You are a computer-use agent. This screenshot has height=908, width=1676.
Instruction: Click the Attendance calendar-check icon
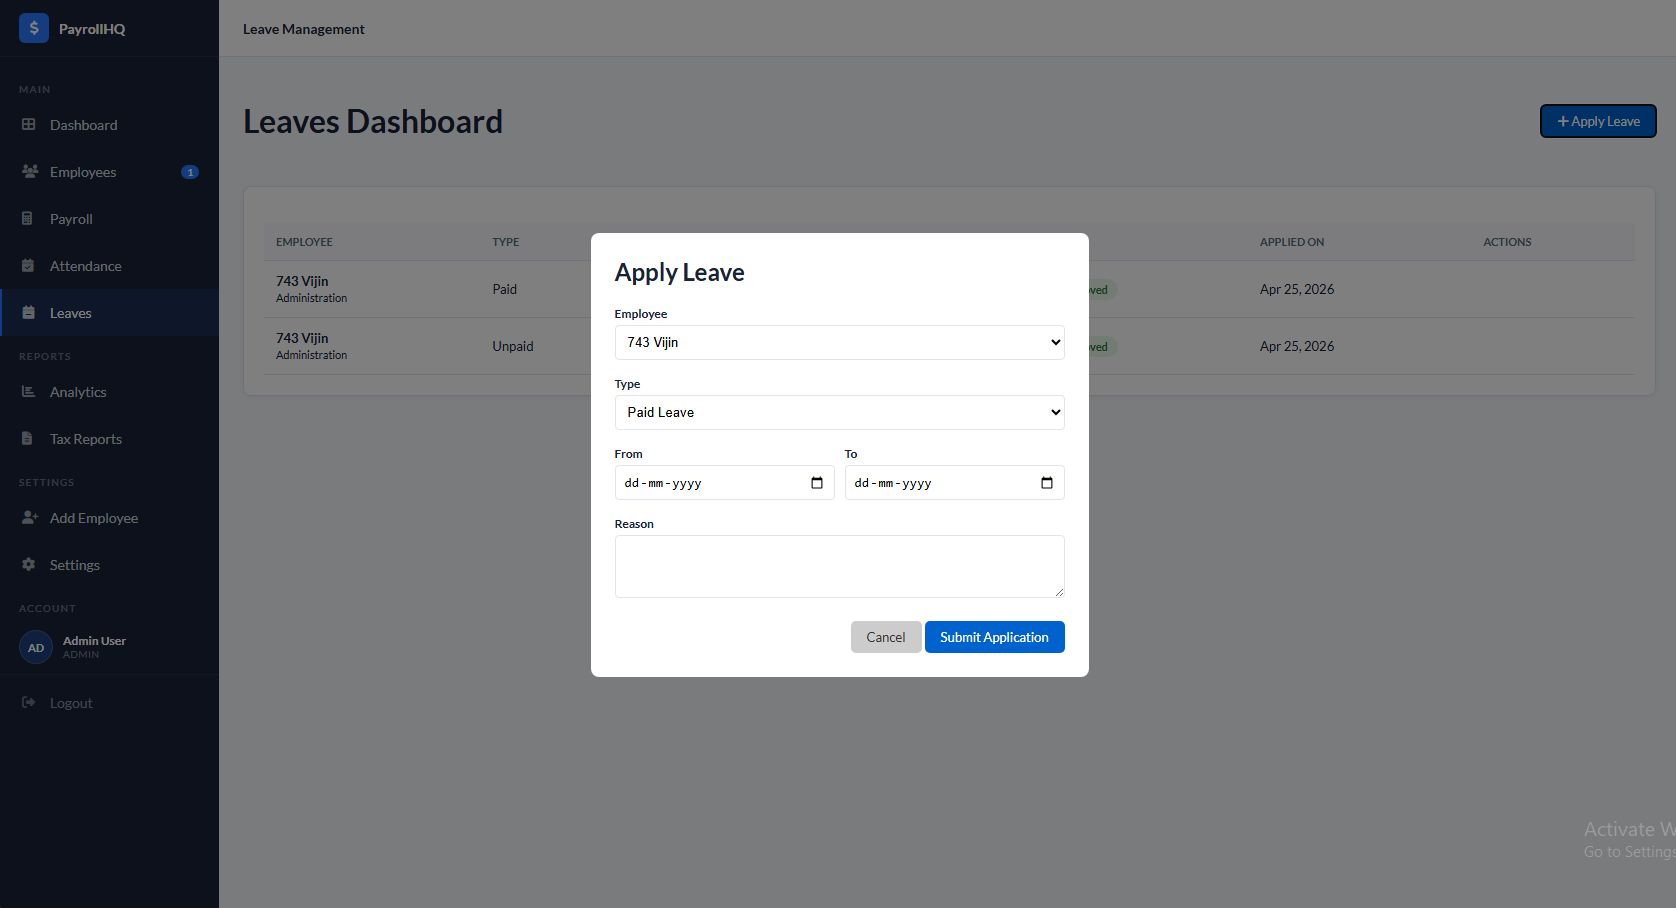(x=28, y=266)
